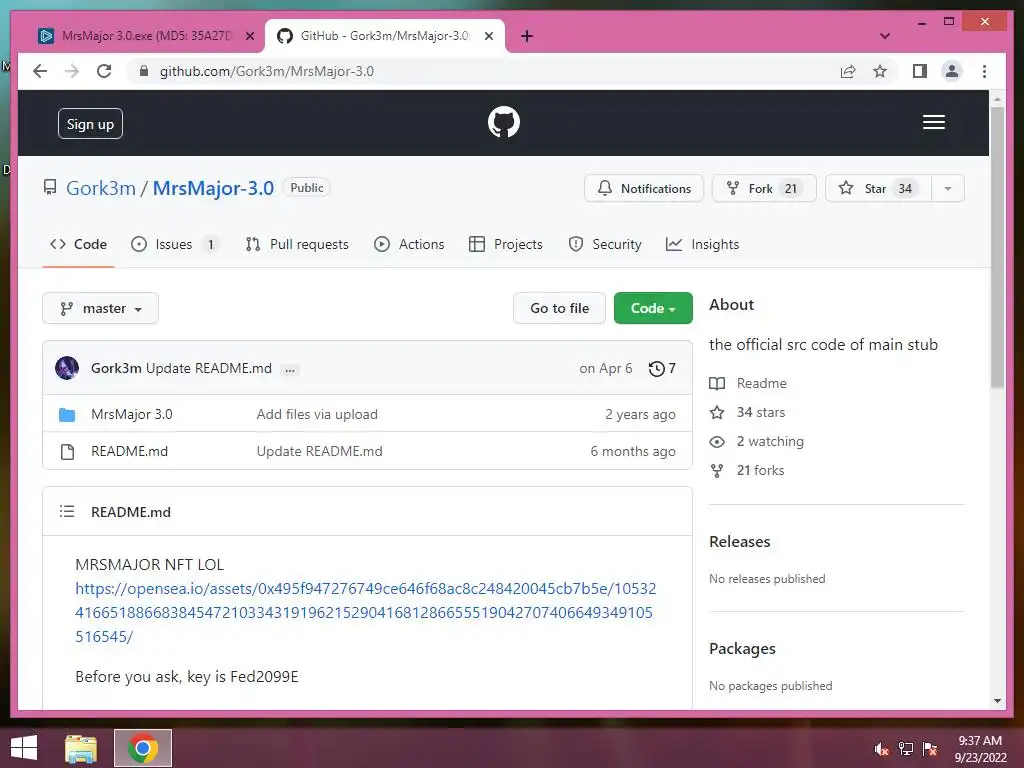Bookmark this page with the star icon
The image size is (1024, 768).
pyautogui.click(x=880, y=71)
